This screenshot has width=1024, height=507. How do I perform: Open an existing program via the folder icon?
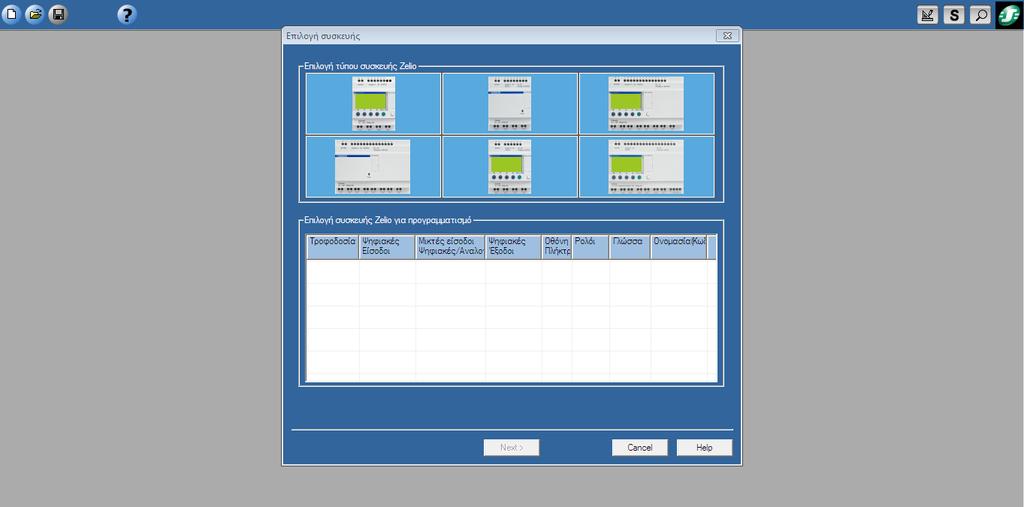[34, 14]
